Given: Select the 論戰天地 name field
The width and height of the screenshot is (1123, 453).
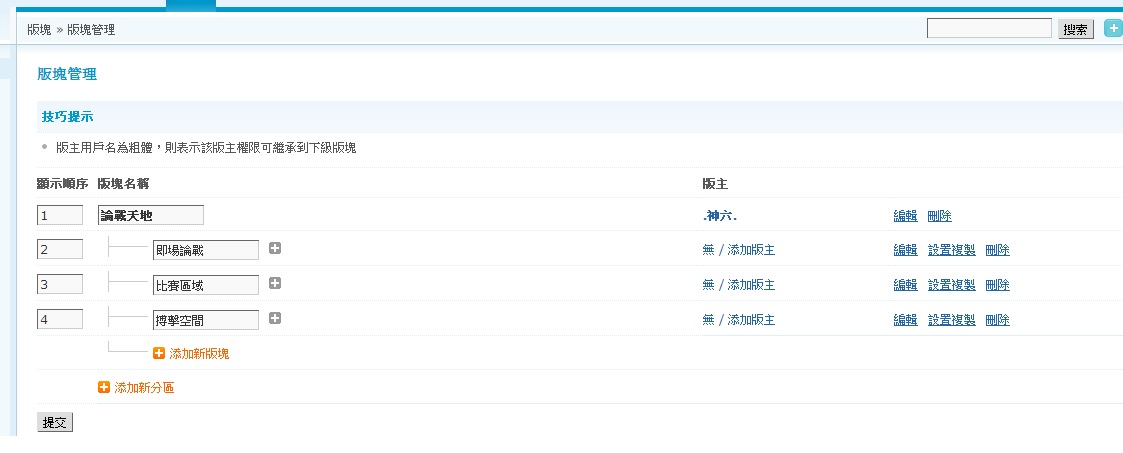Looking at the screenshot, I should point(150,215).
